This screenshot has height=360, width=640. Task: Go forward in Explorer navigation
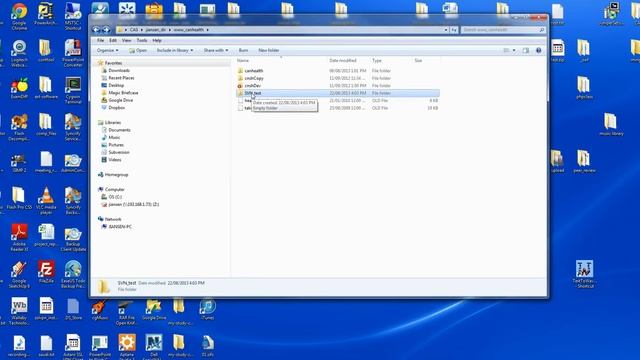click(106, 29)
